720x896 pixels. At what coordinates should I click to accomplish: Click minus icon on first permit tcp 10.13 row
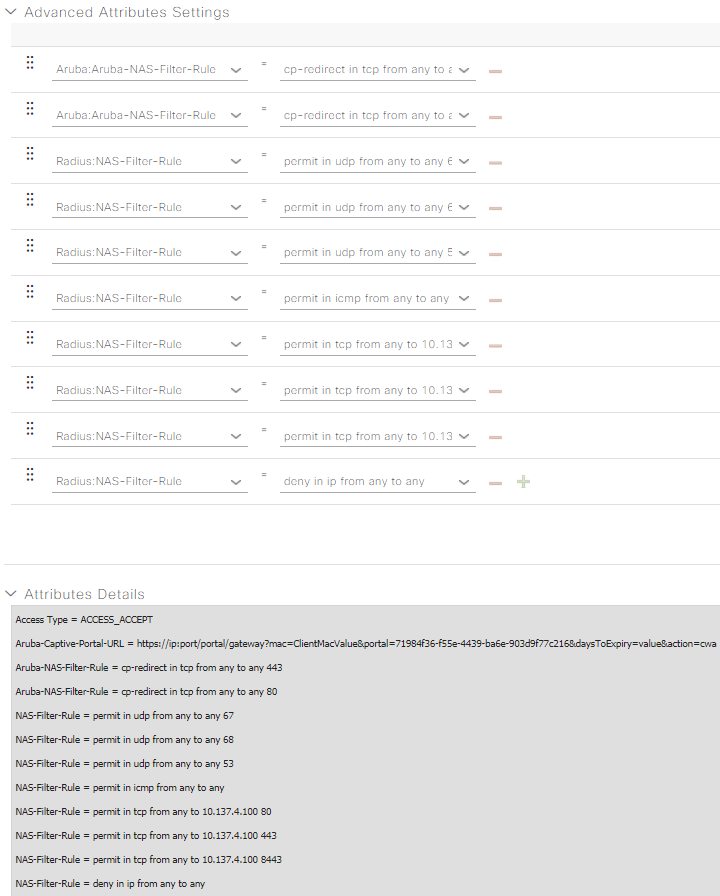pyautogui.click(x=495, y=346)
